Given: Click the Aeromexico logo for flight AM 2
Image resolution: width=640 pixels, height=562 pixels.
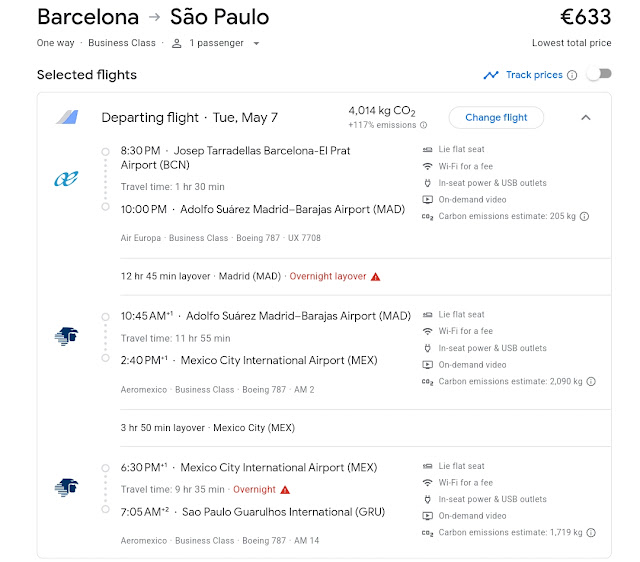Looking at the screenshot, I should click(67, 337).
